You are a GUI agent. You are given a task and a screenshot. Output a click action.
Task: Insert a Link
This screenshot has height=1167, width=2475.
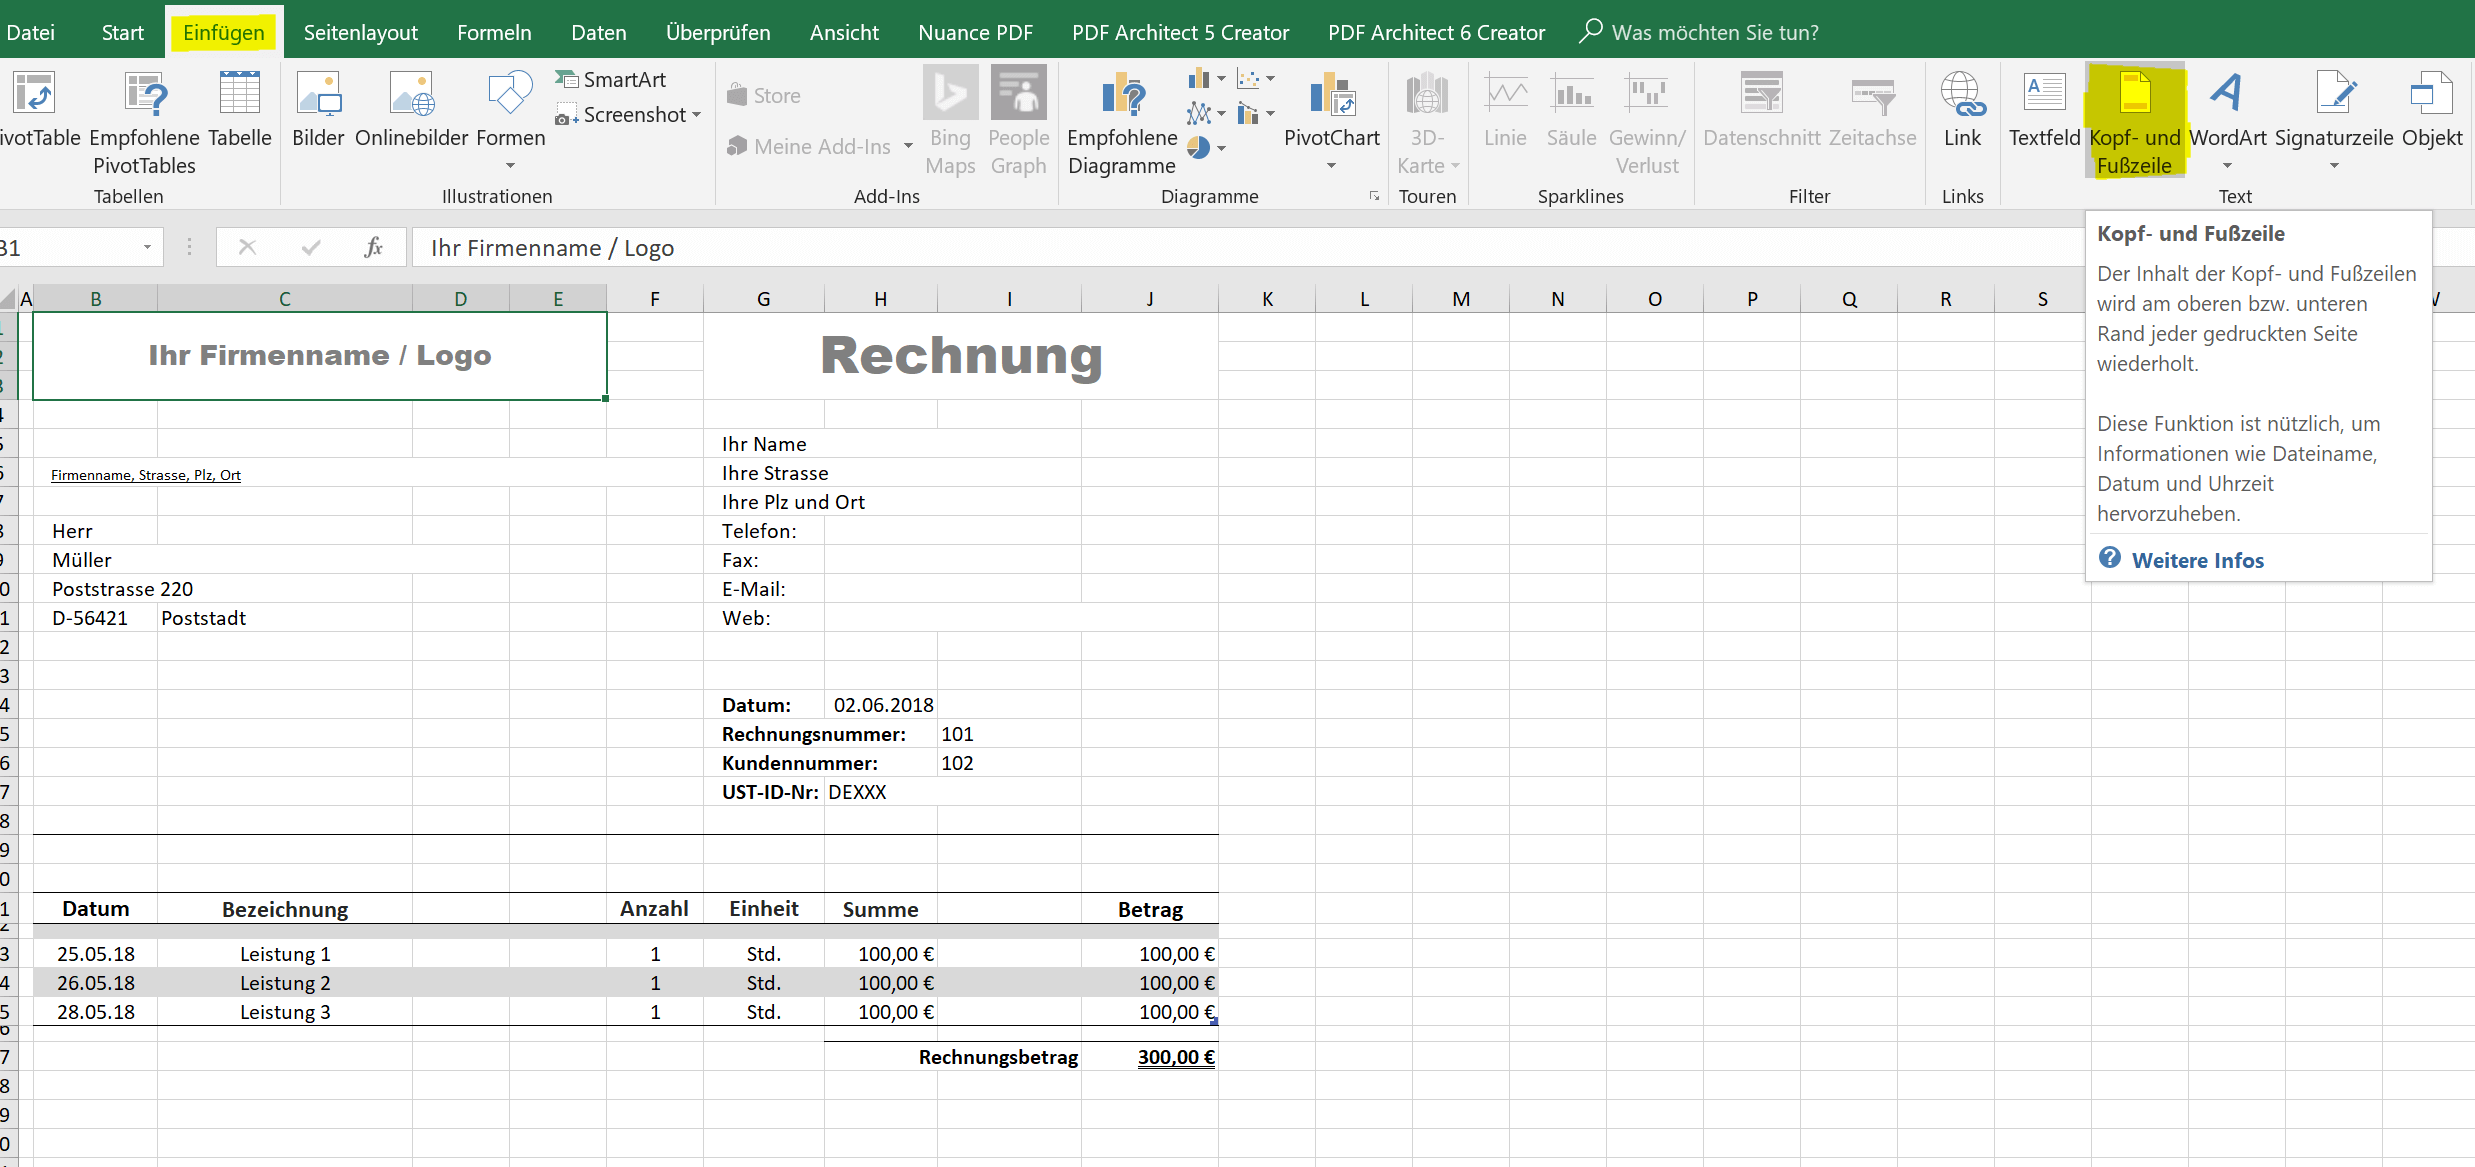tap(1962, 110)
